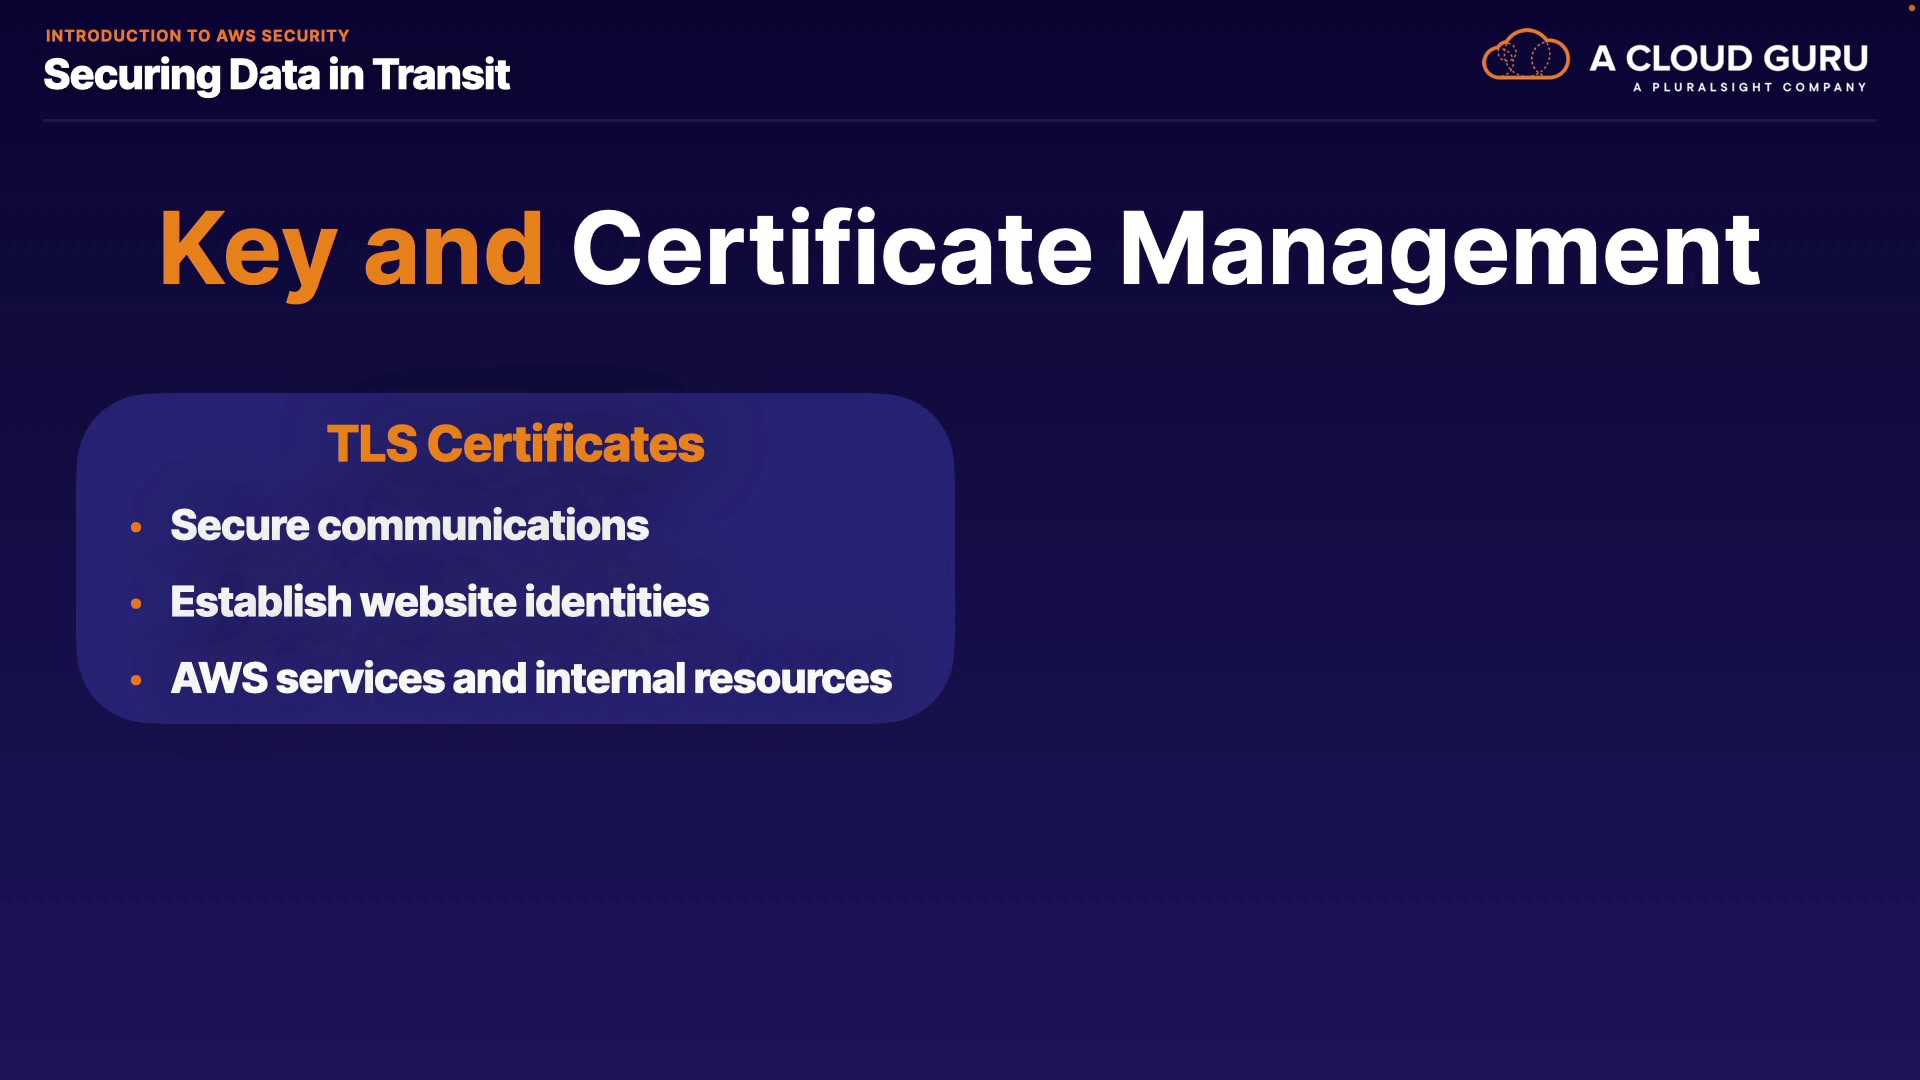Viewport: 1920px width, 1080px height.
Task: Click the orange bullet beside Secure communications
Action: point(136,527)
